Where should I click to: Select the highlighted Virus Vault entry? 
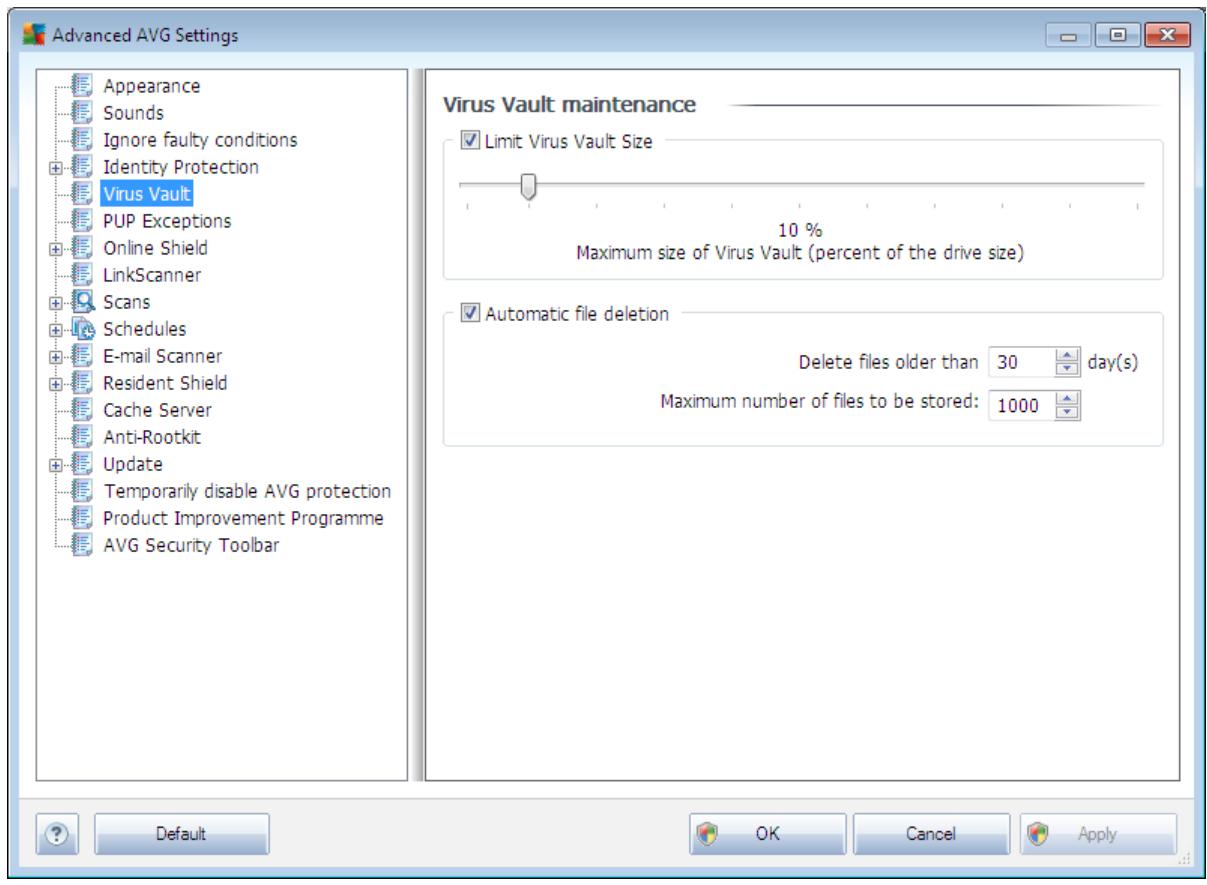(147, 194)
